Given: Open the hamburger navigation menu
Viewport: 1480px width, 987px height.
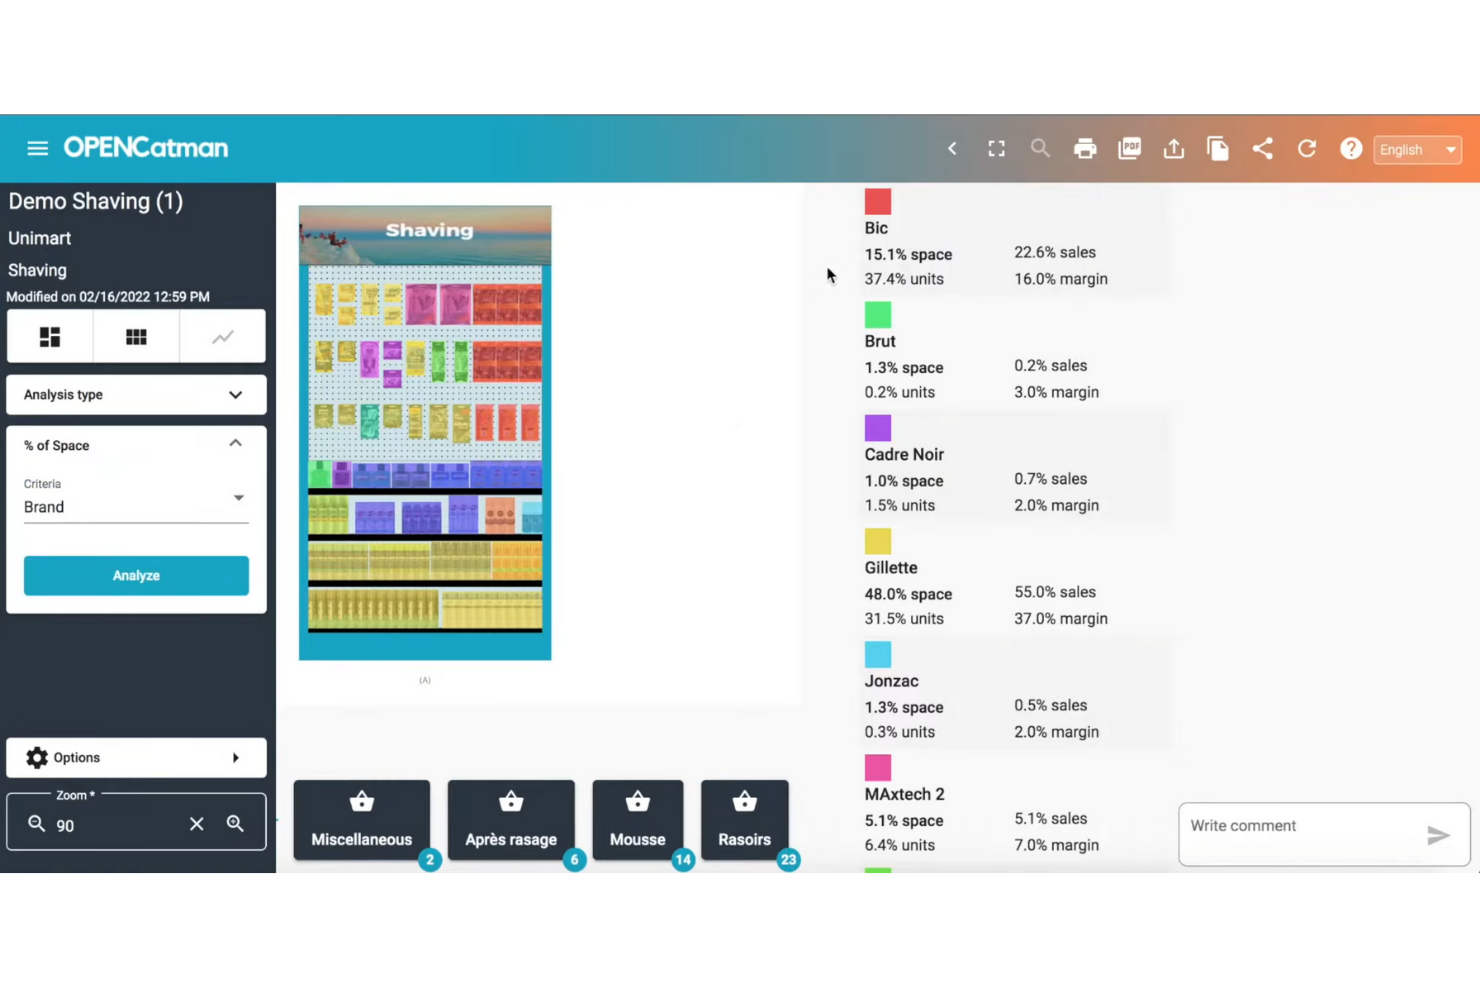Looking at the screenshot, I should pos(37,148).
